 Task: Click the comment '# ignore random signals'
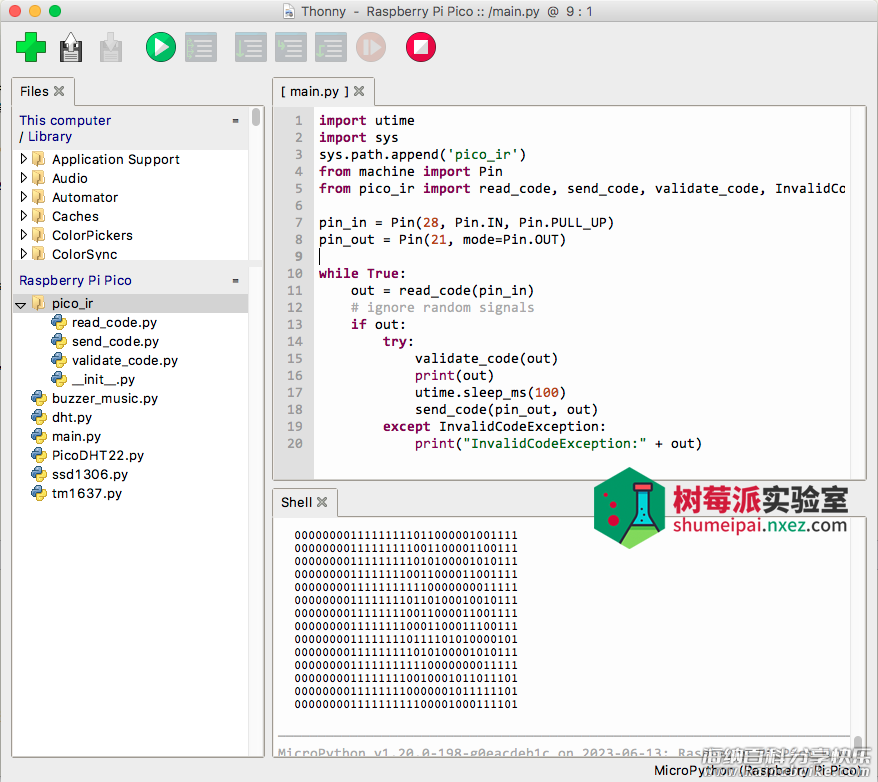[x=442, y=307]
